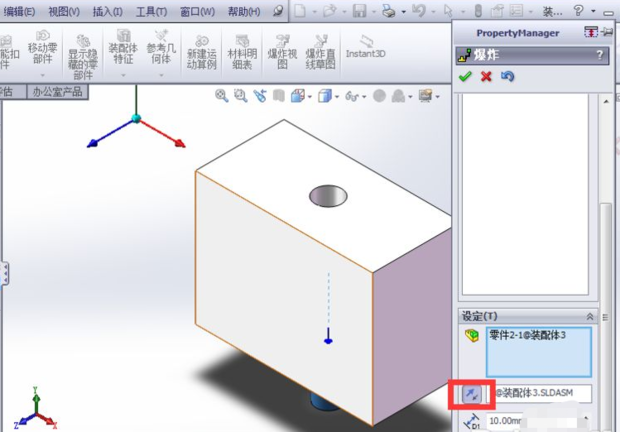Toggle the Instant3D button

[365, 47]
